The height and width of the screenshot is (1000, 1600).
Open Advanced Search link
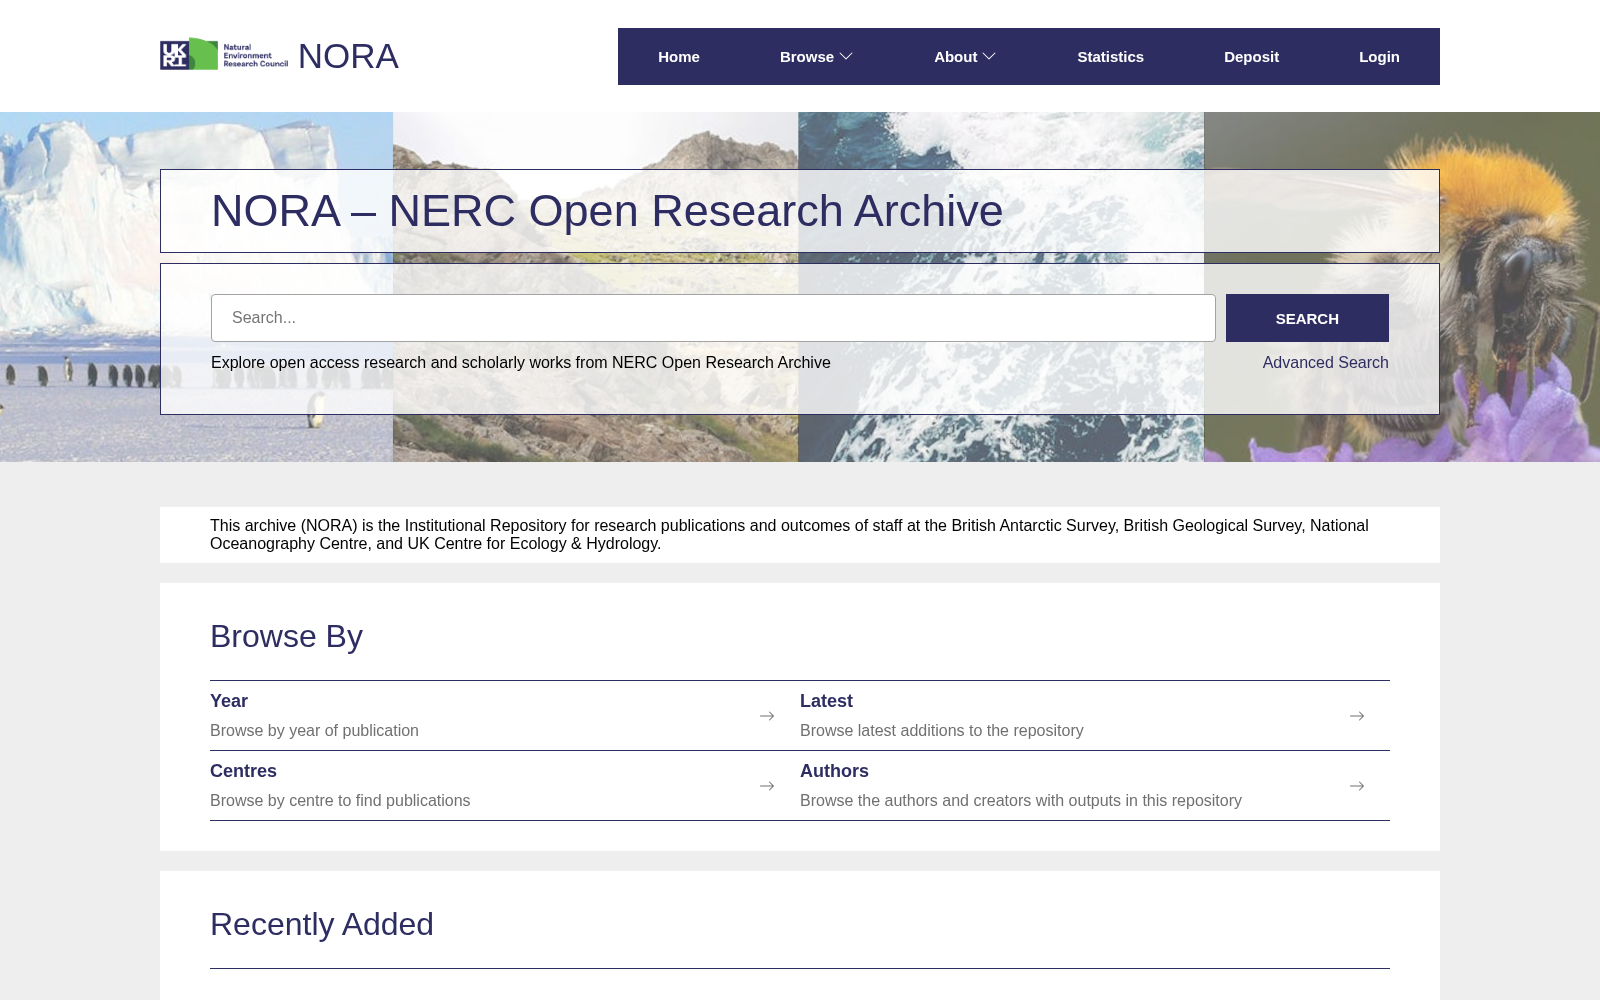[1325, 362]
